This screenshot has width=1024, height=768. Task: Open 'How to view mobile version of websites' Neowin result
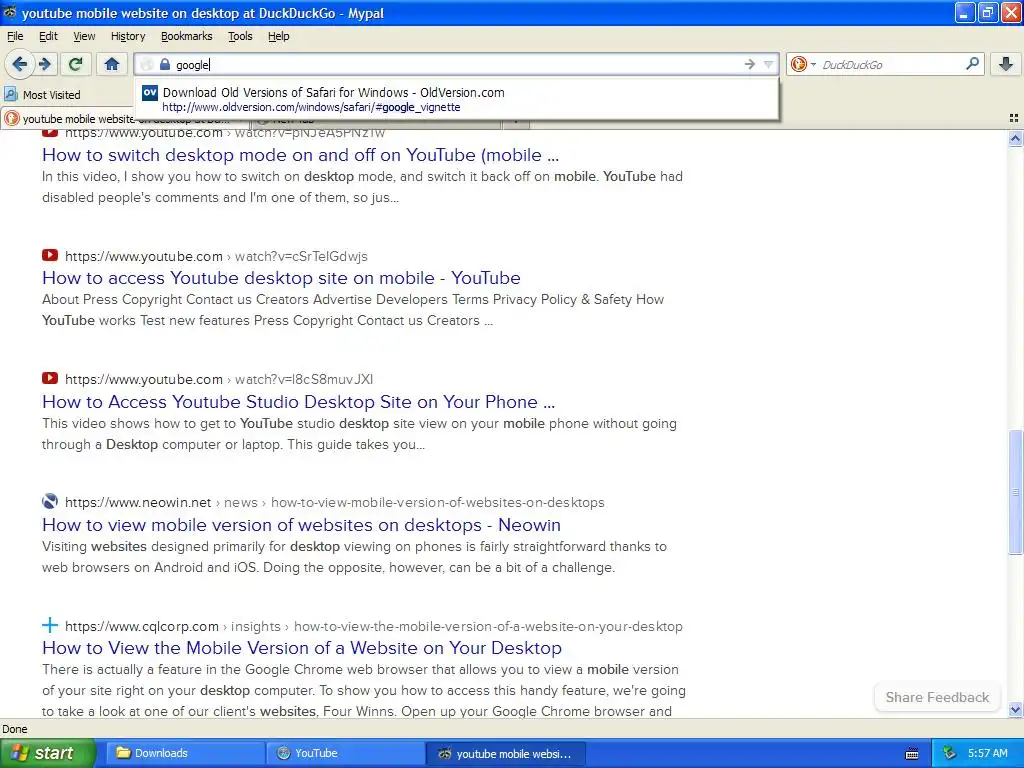[x=301, y=524]
